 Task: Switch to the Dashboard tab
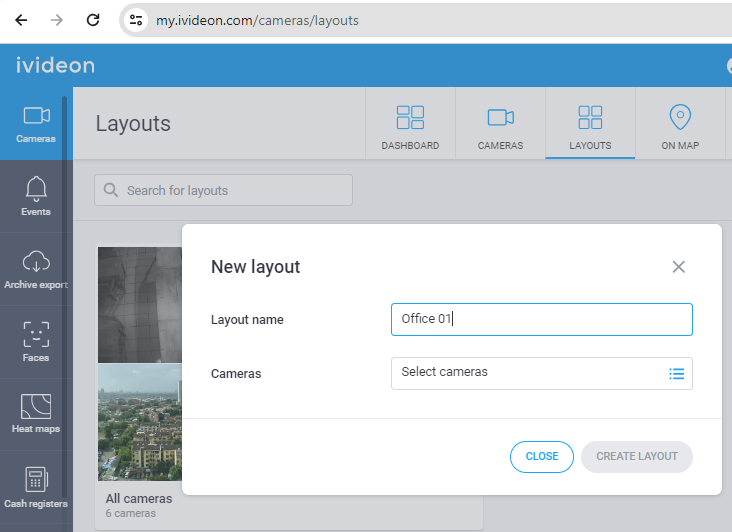click(x=410, y=124)
